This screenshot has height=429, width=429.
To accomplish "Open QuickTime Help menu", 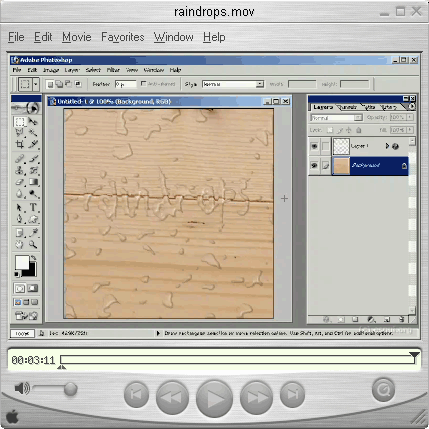I will (x=214, y=37).
